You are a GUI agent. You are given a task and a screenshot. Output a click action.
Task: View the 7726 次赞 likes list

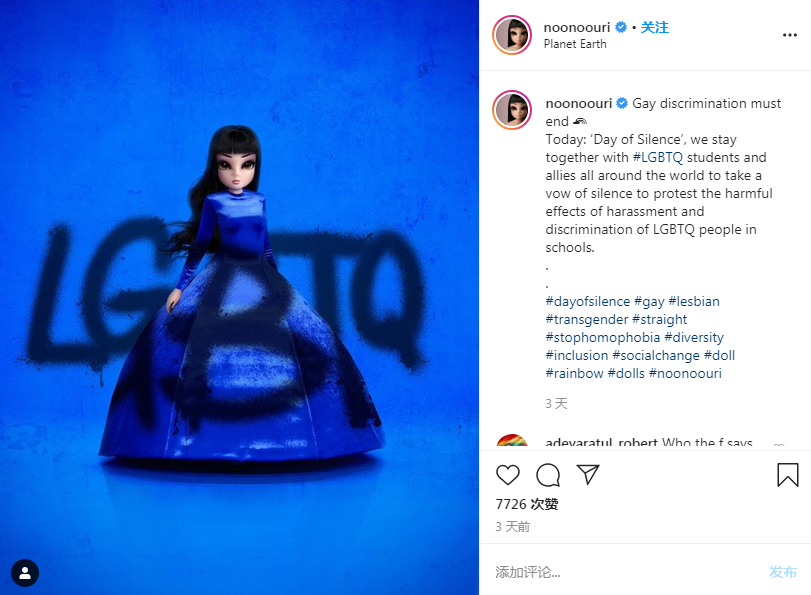[527, 504]
